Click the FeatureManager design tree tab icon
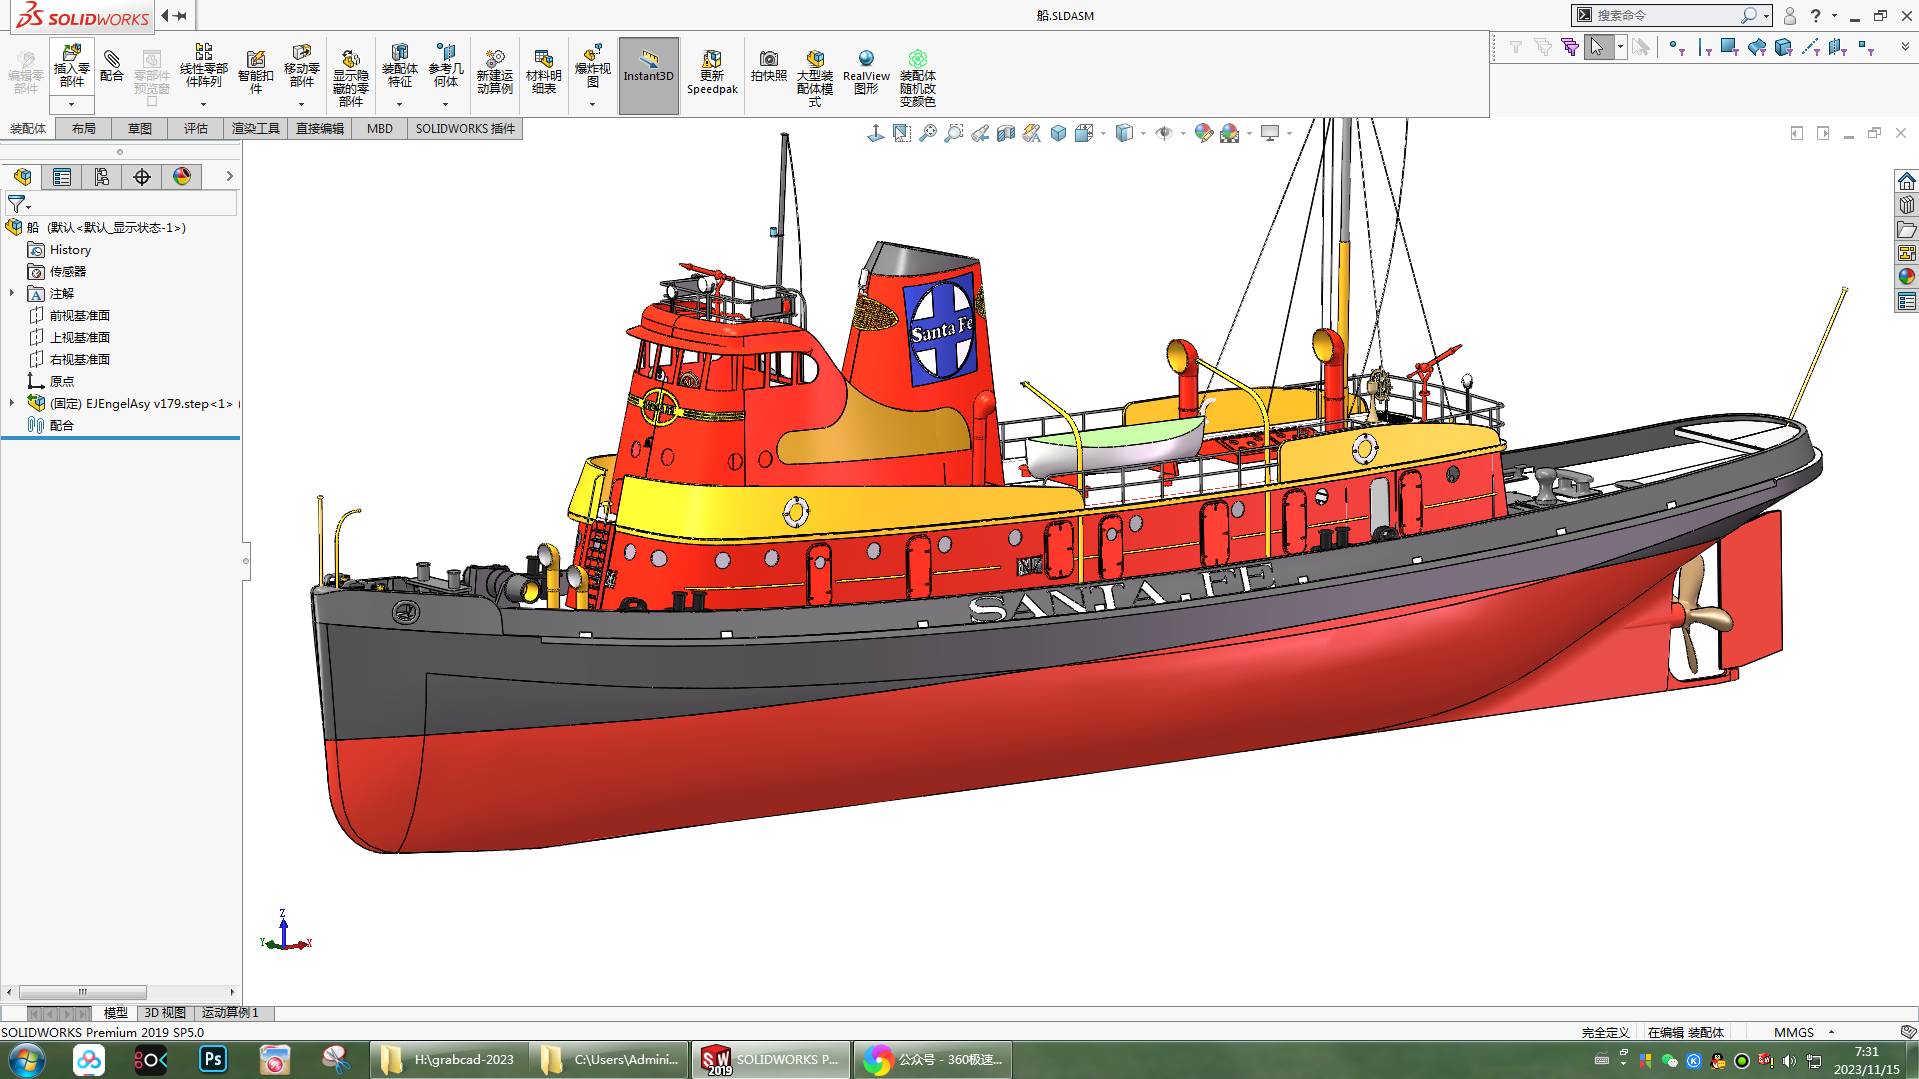 pyautogui.click(x=22, y=177)
